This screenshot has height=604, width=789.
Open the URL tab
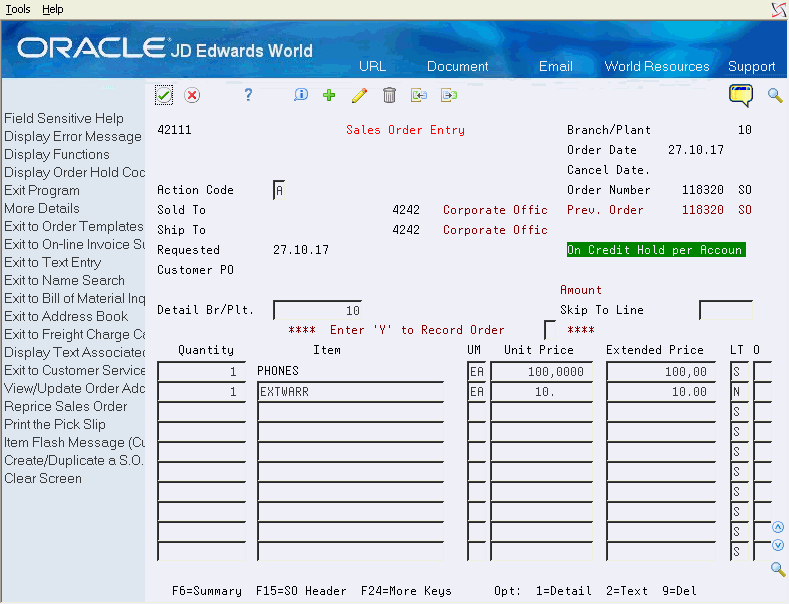pyautogui.click(x=372, y=66)
